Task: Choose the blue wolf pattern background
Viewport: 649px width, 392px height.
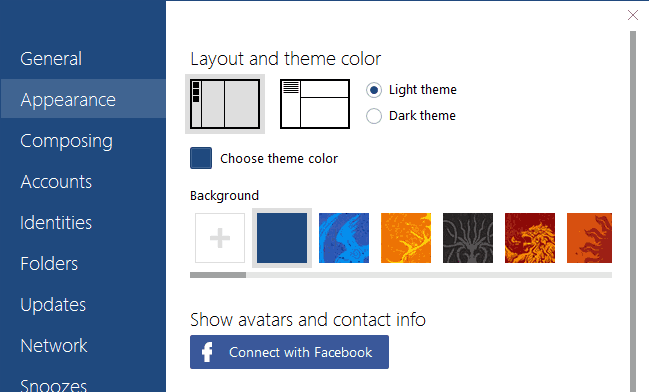Action: click(344, 238)
